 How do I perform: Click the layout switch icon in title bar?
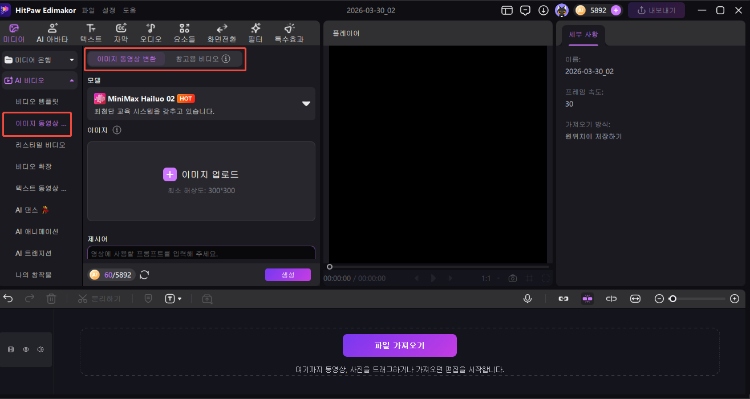coord(507,11)
